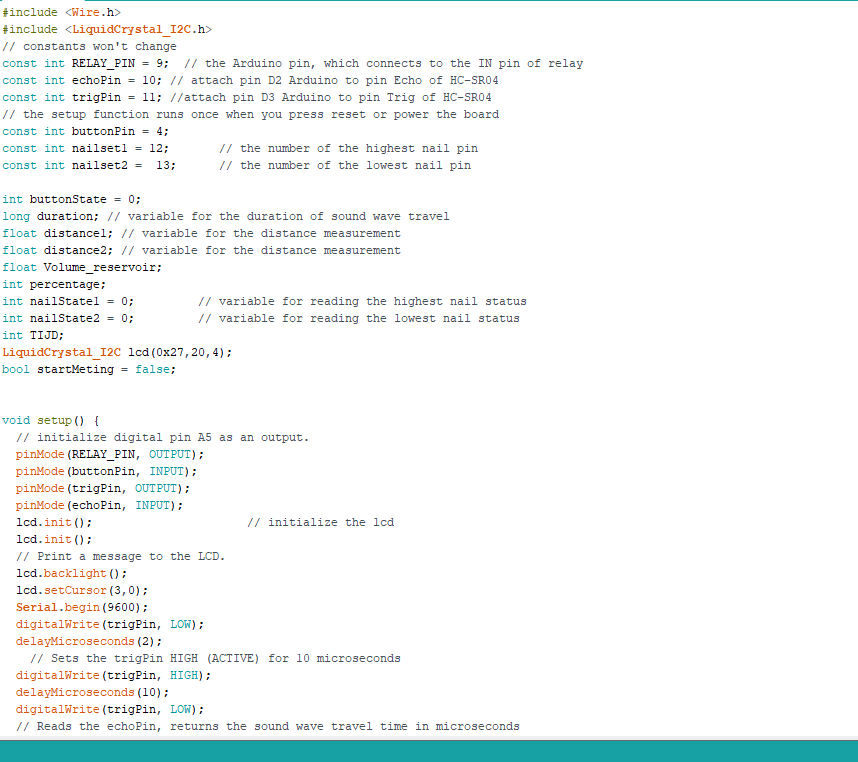Viewport: 858px width, 762px height.
Task: Click the '#include <Wire.h>' line
Action: pos(61,12)
